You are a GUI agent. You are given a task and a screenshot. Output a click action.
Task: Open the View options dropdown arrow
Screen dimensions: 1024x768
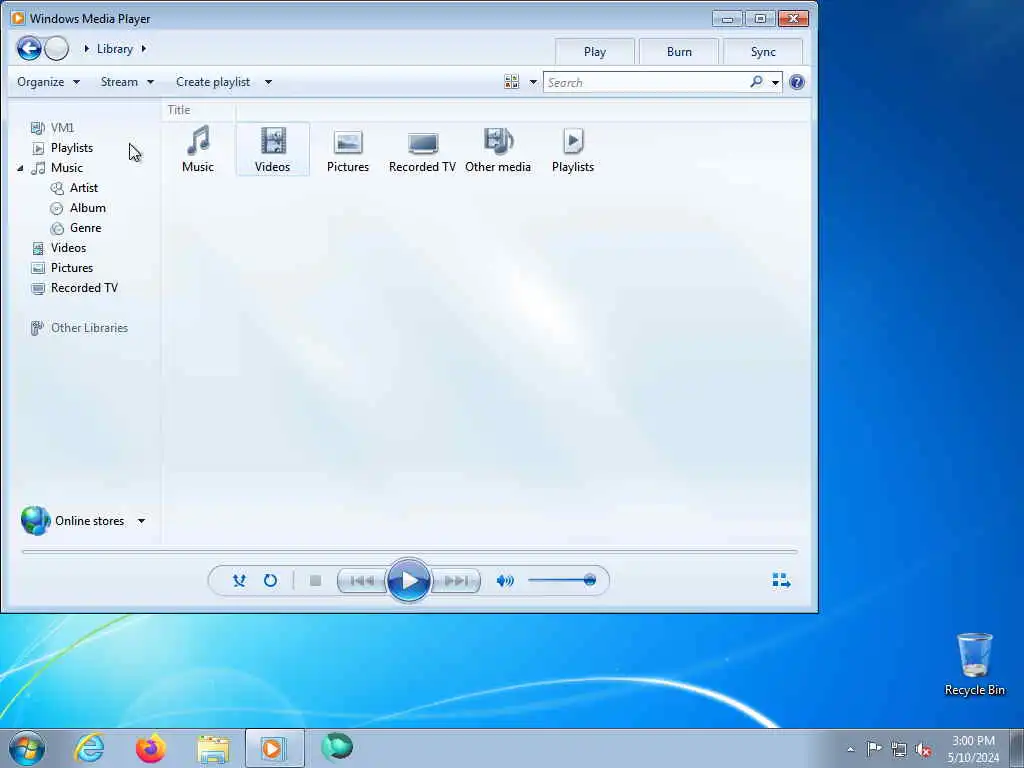point(533,82)
